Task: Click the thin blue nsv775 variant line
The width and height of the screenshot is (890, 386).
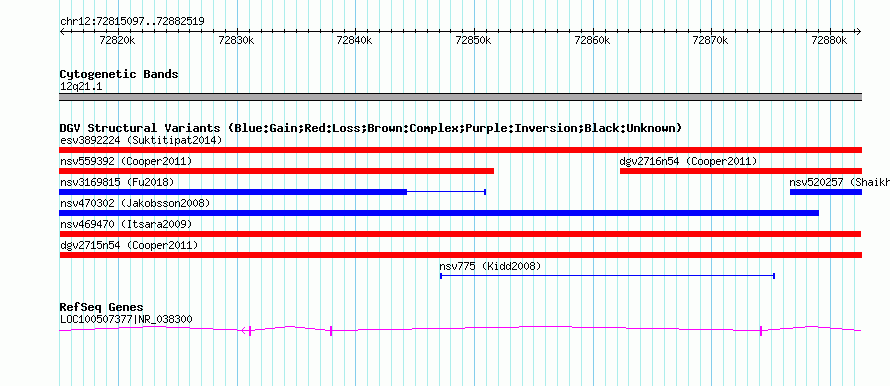Action: pyautogui.click(x=607, y=276)
